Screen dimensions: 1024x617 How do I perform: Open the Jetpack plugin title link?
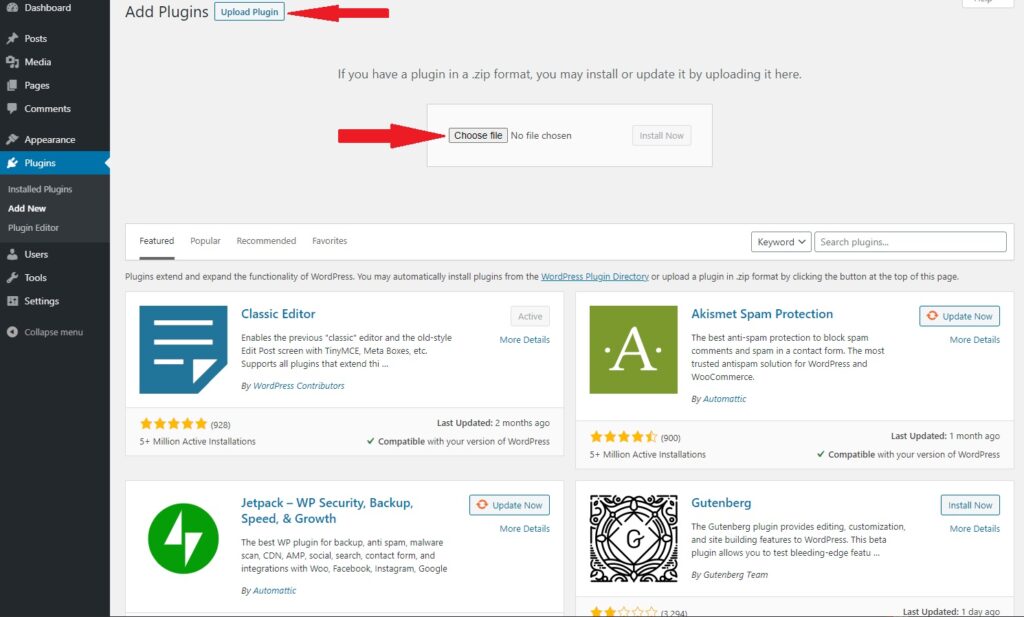pyautogui.click(x=327, y=511)
